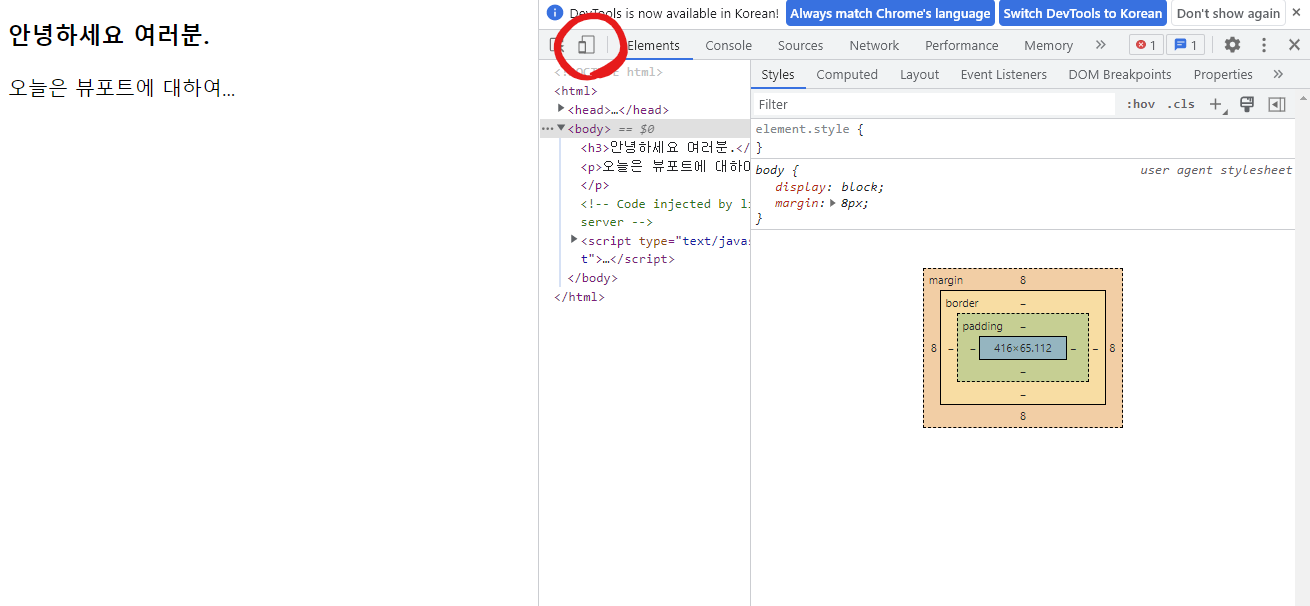Select the Styles sidebar tab
Screen dimensions: 1310x606
click(x=777, y=74)
